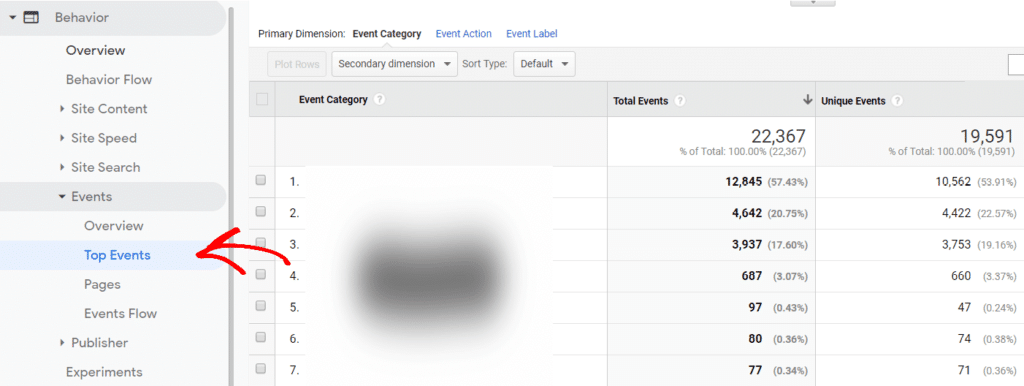Click help icon beside Event Category header
The height and width of the screenshot is (386, 1024).
[379, 100]
